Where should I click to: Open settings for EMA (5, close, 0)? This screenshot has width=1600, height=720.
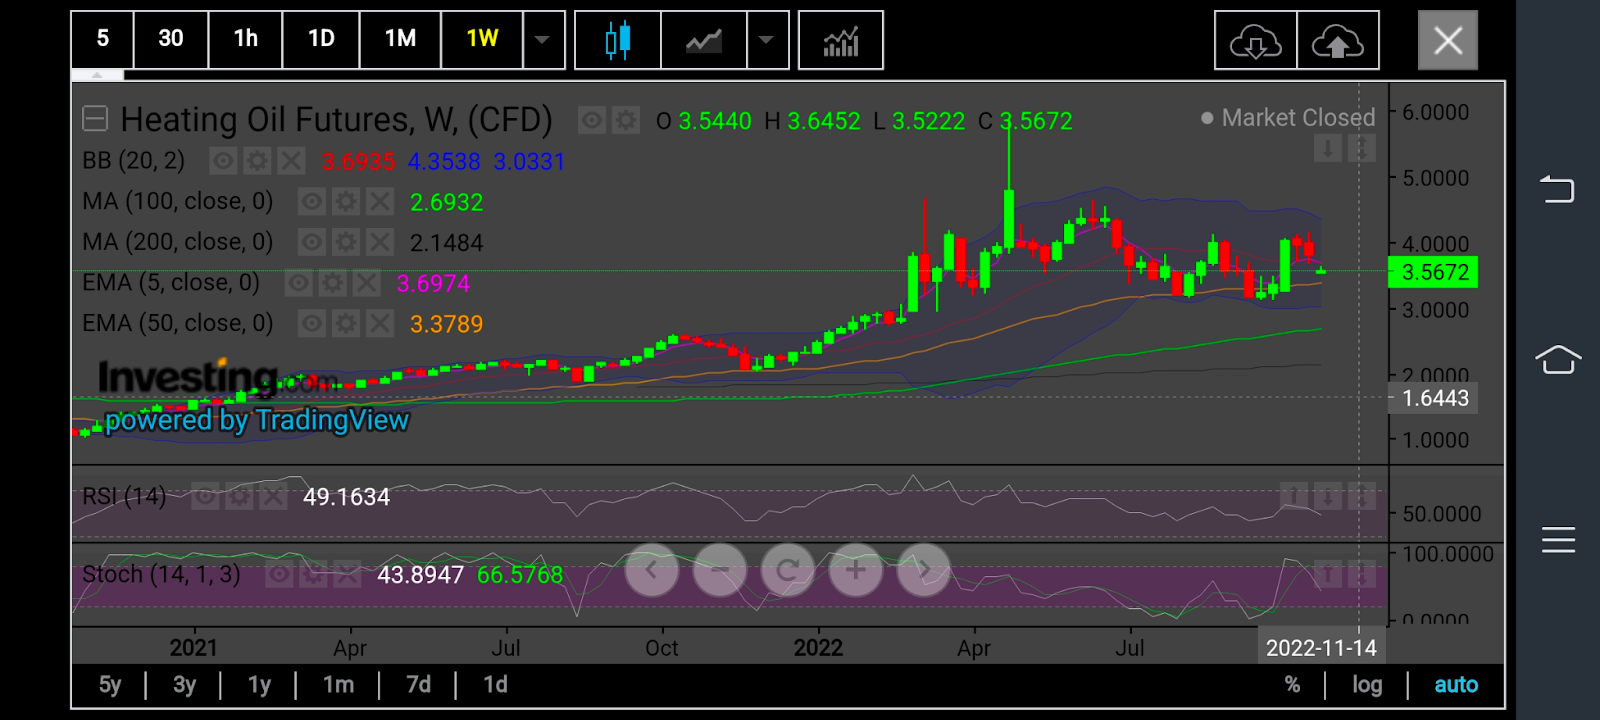(333, 284)
